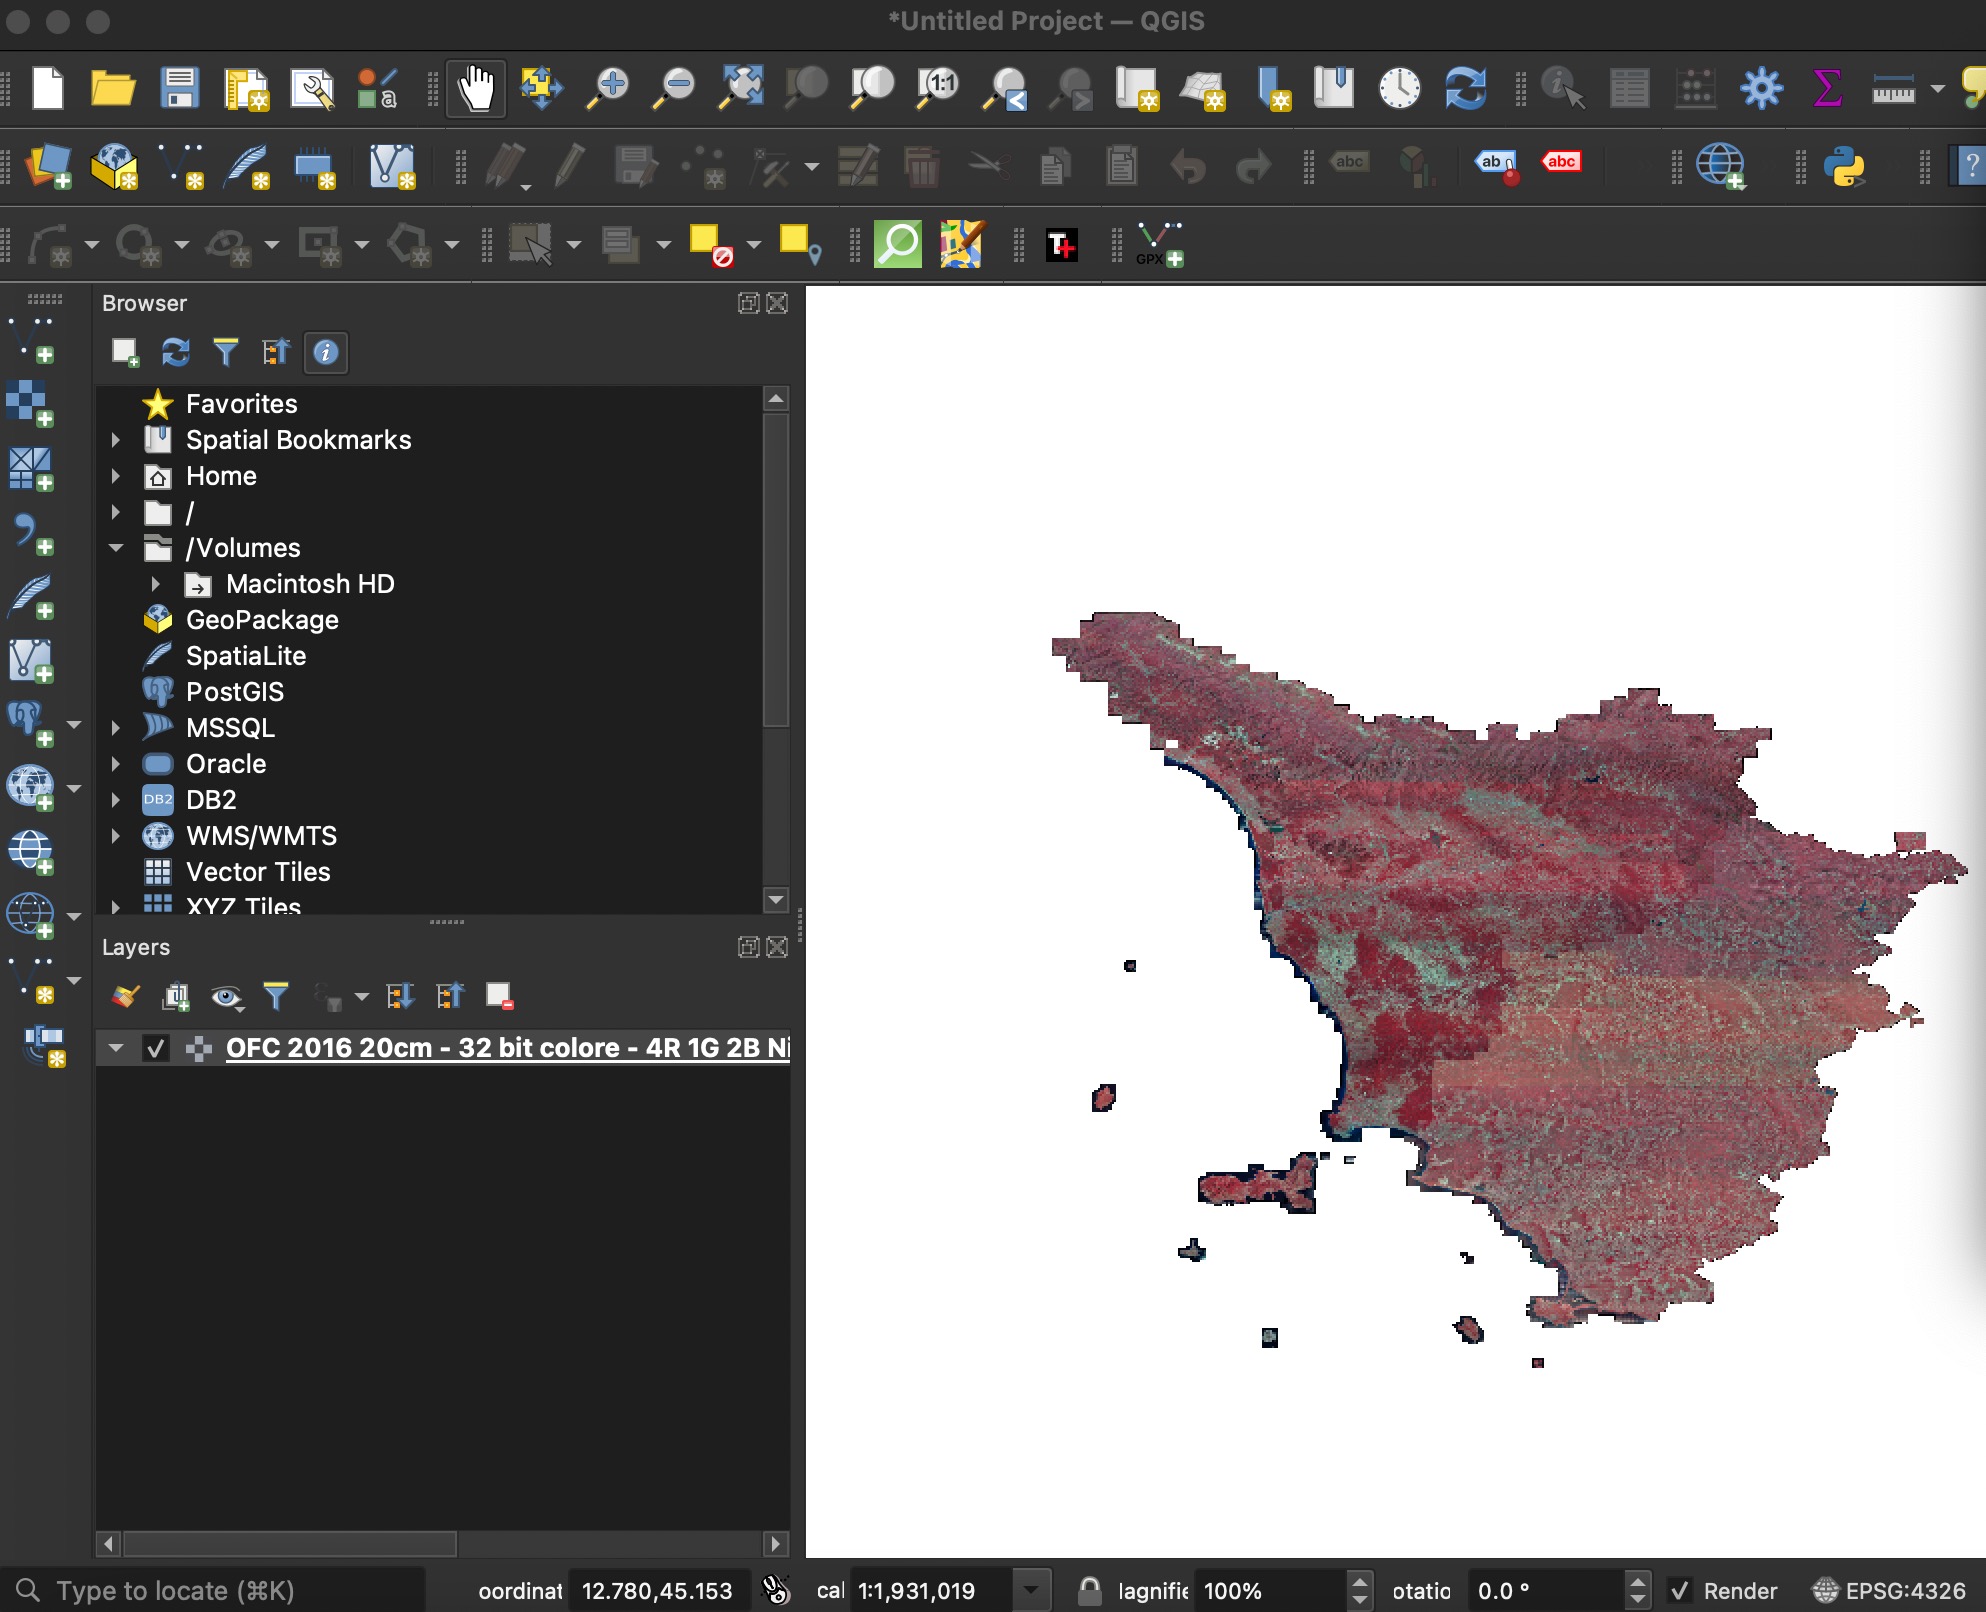Open the Processing Toolbox gear icon
This screenshot has height=1612, width=1986.
pos(1761,89)
